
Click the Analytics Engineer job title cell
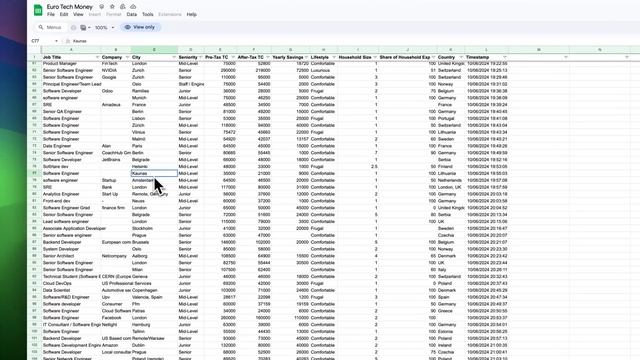point(71,194)
